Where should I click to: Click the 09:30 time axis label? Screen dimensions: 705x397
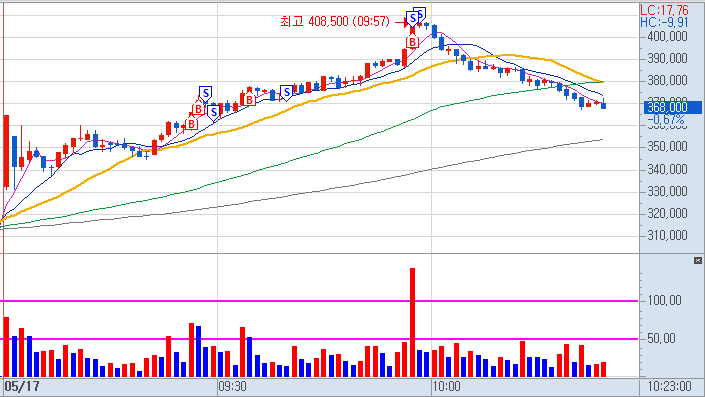coord(232,387)
